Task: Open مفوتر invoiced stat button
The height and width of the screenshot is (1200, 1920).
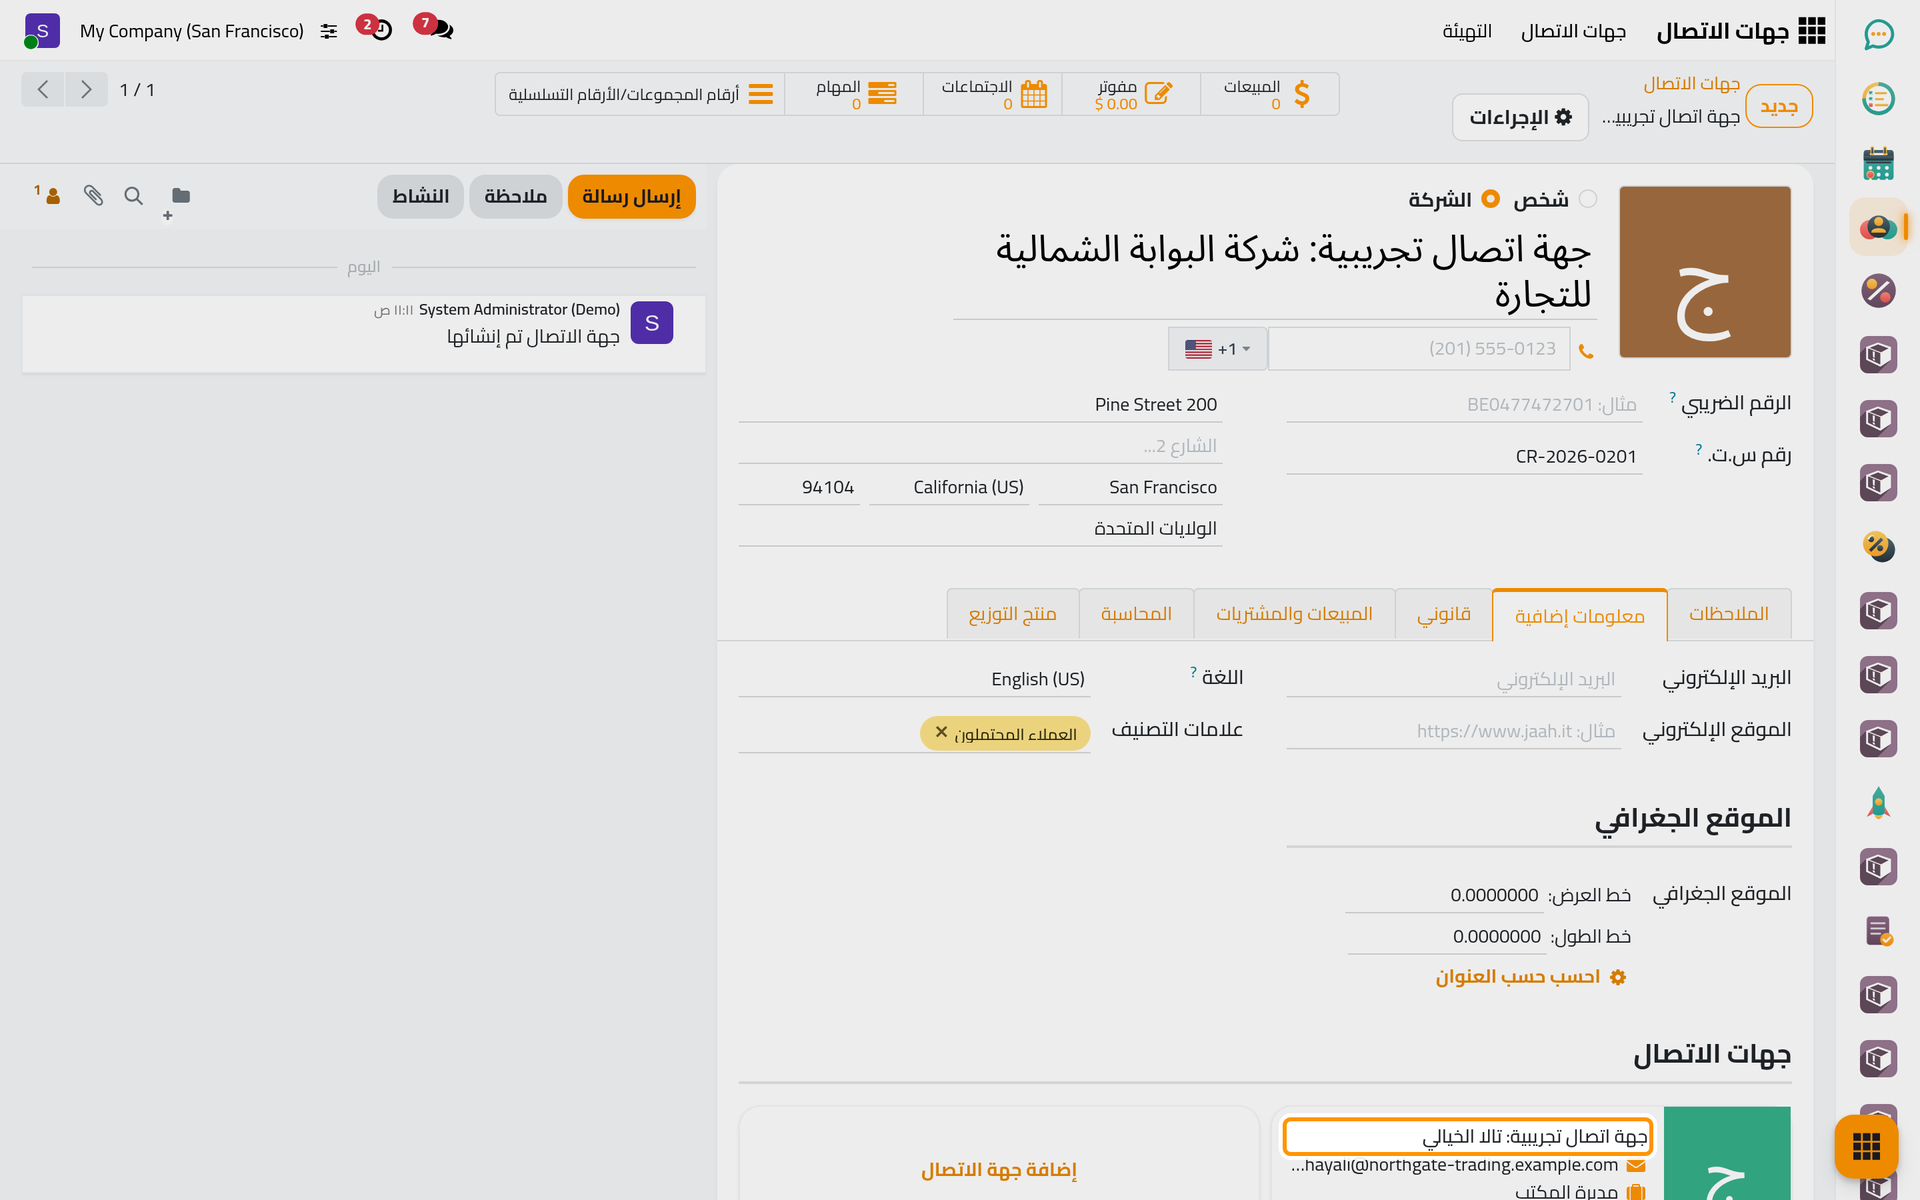Action: [x=1131, y=94]
